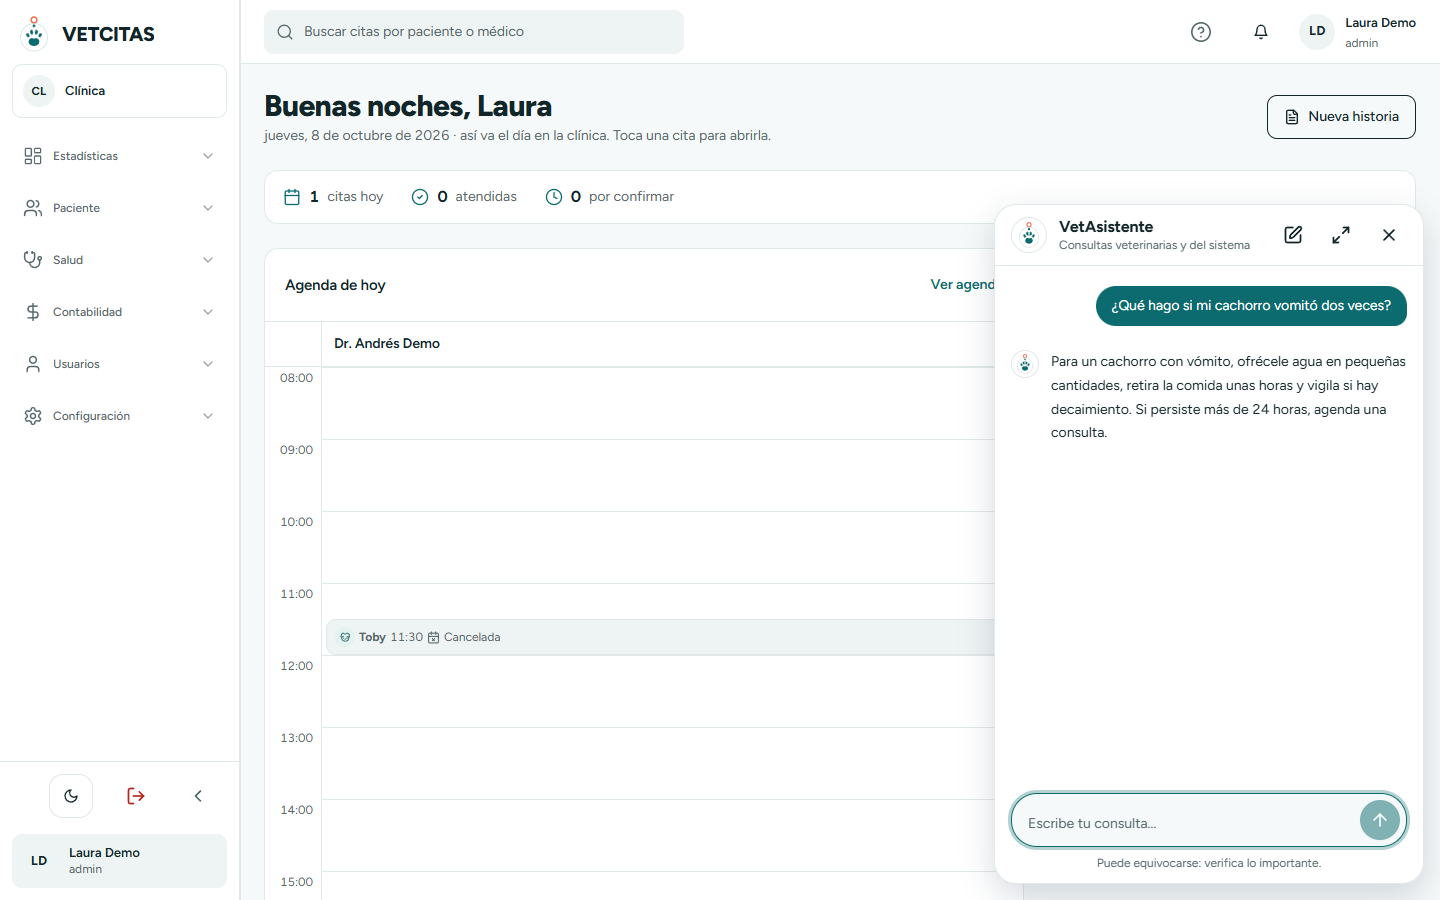Click the VETCITAS paw logo

click(x=34, y=33)
